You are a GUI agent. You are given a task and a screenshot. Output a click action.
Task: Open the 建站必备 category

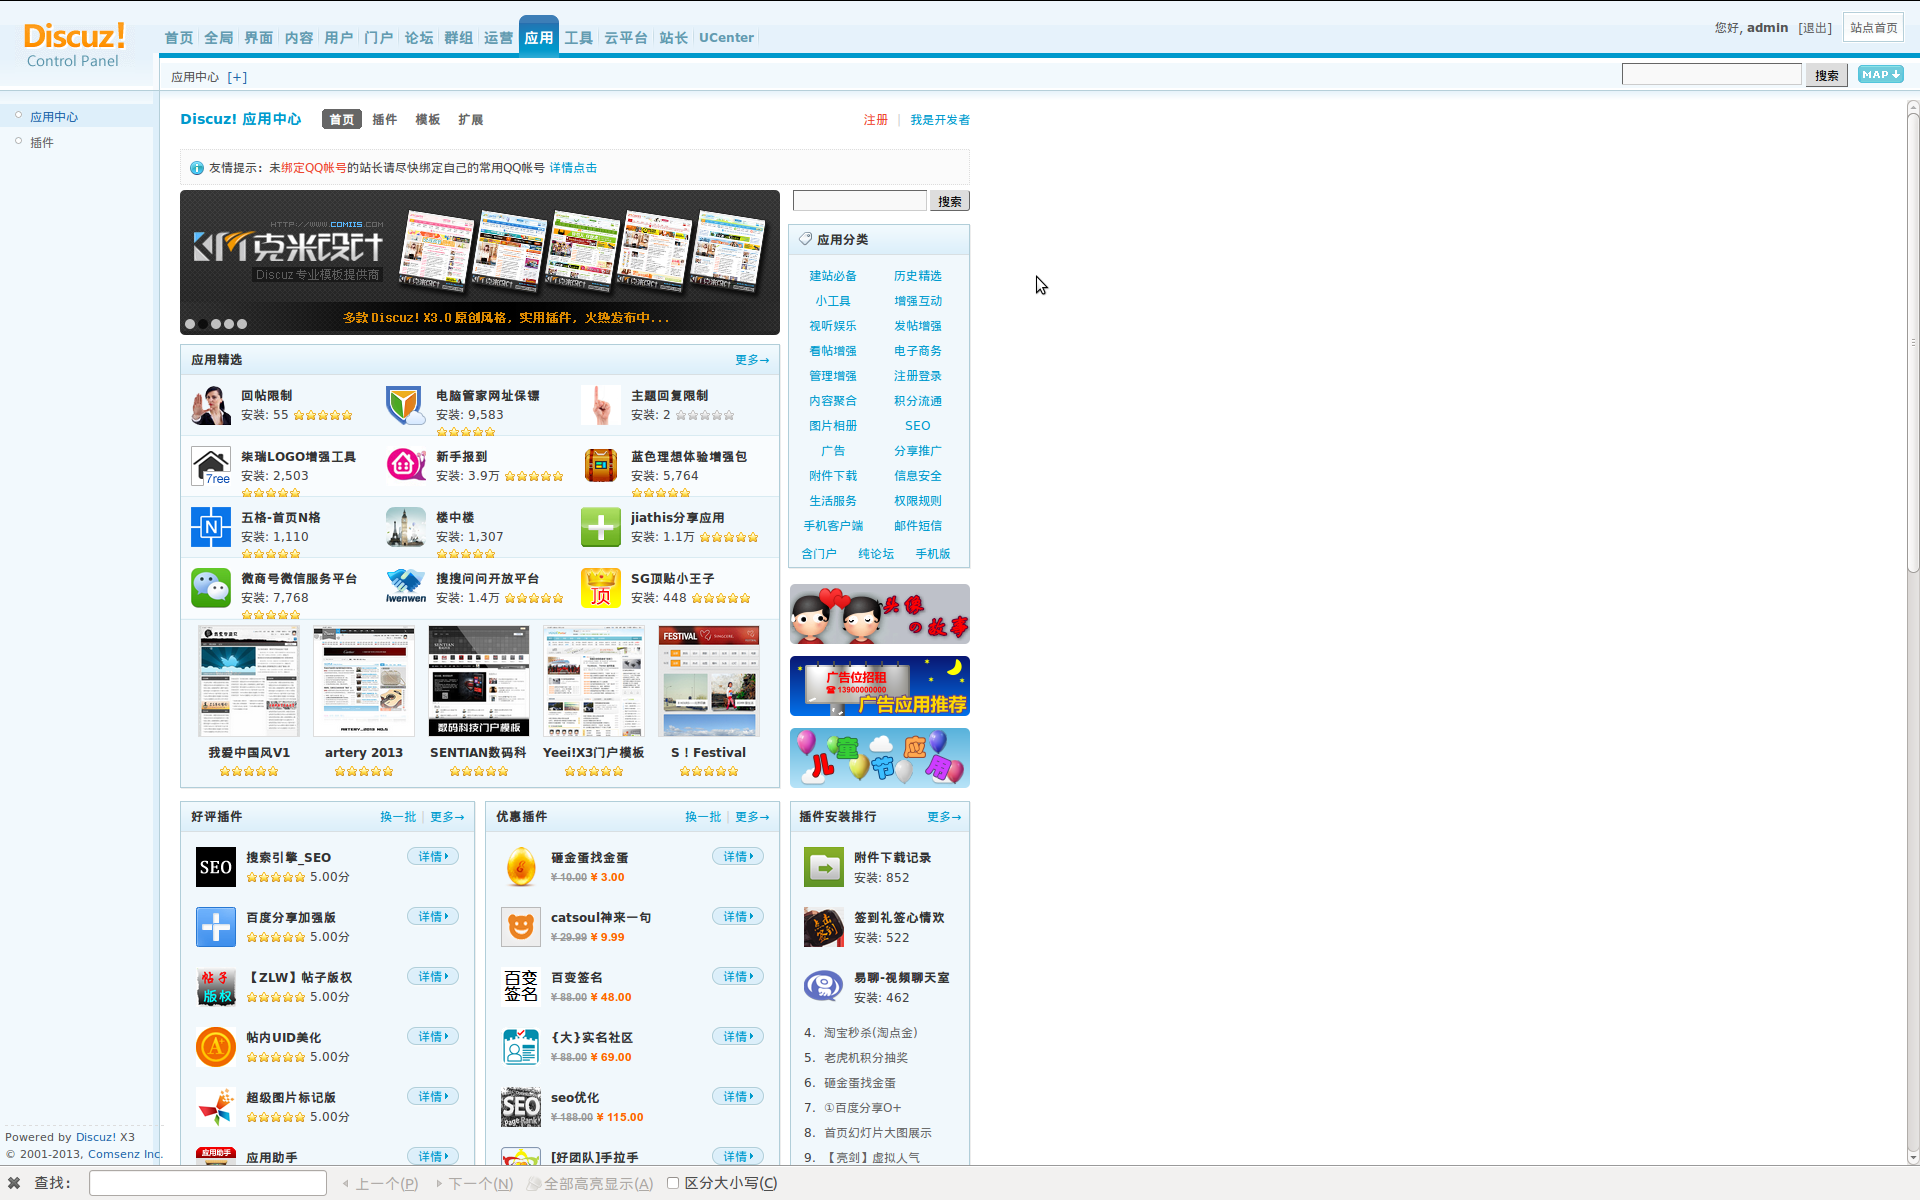(833, 276)
